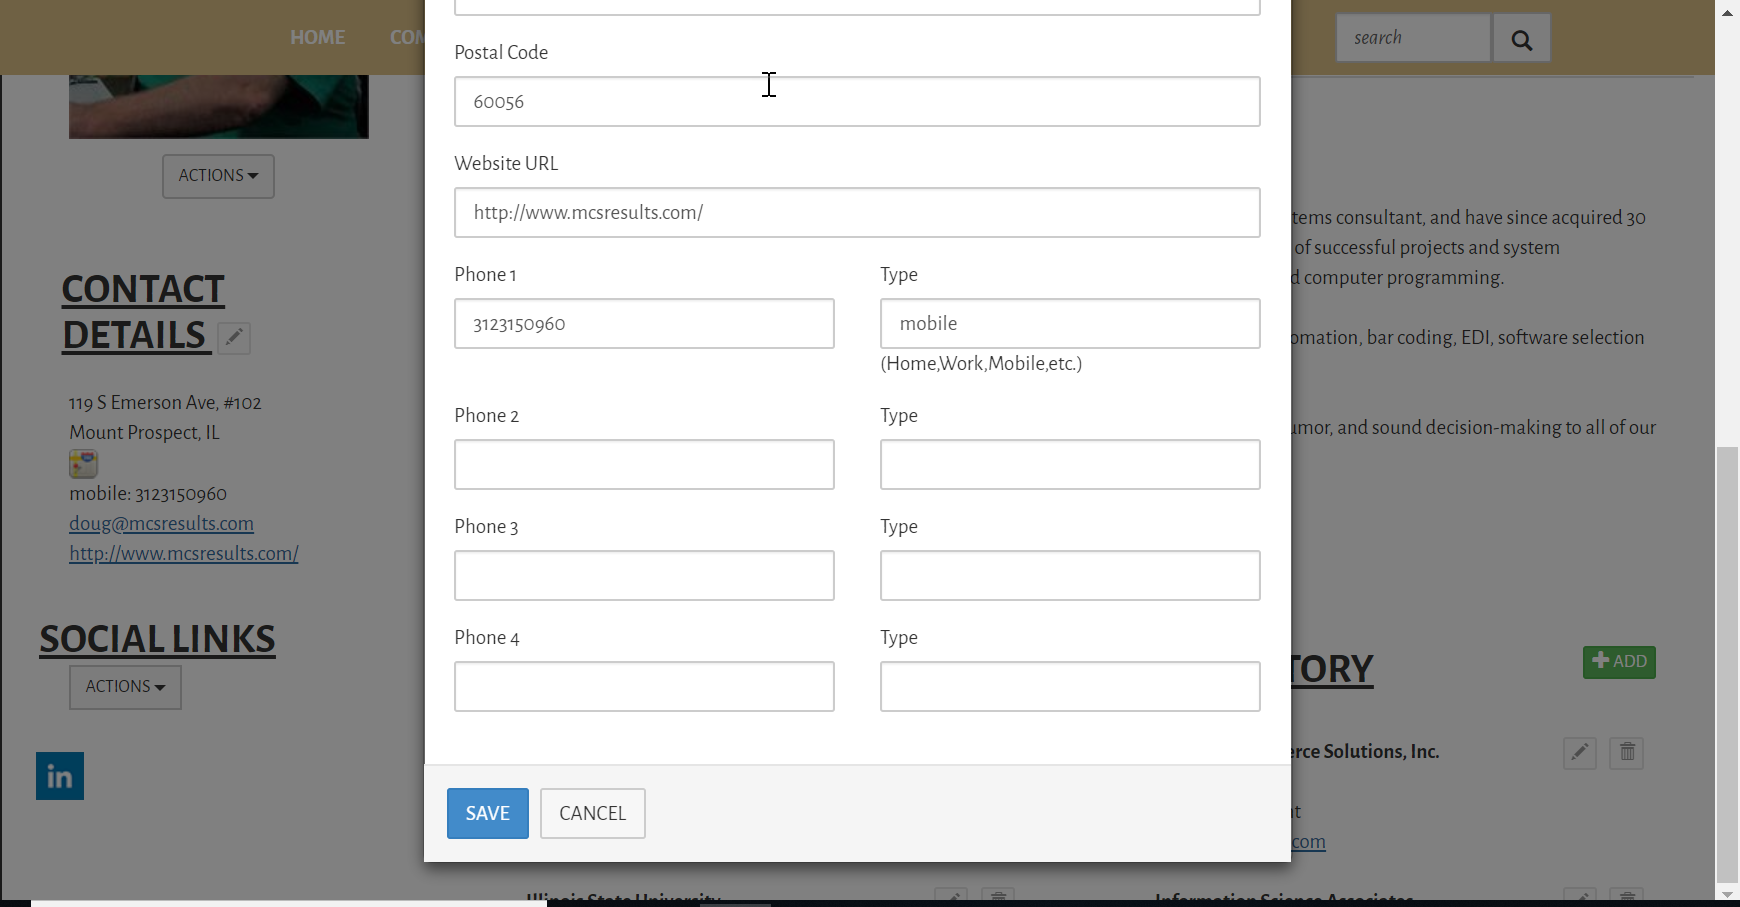This screenshot has width=1740, height=907.
Task: Open the LinkedIn social link icon
Action: click(60, 776)
